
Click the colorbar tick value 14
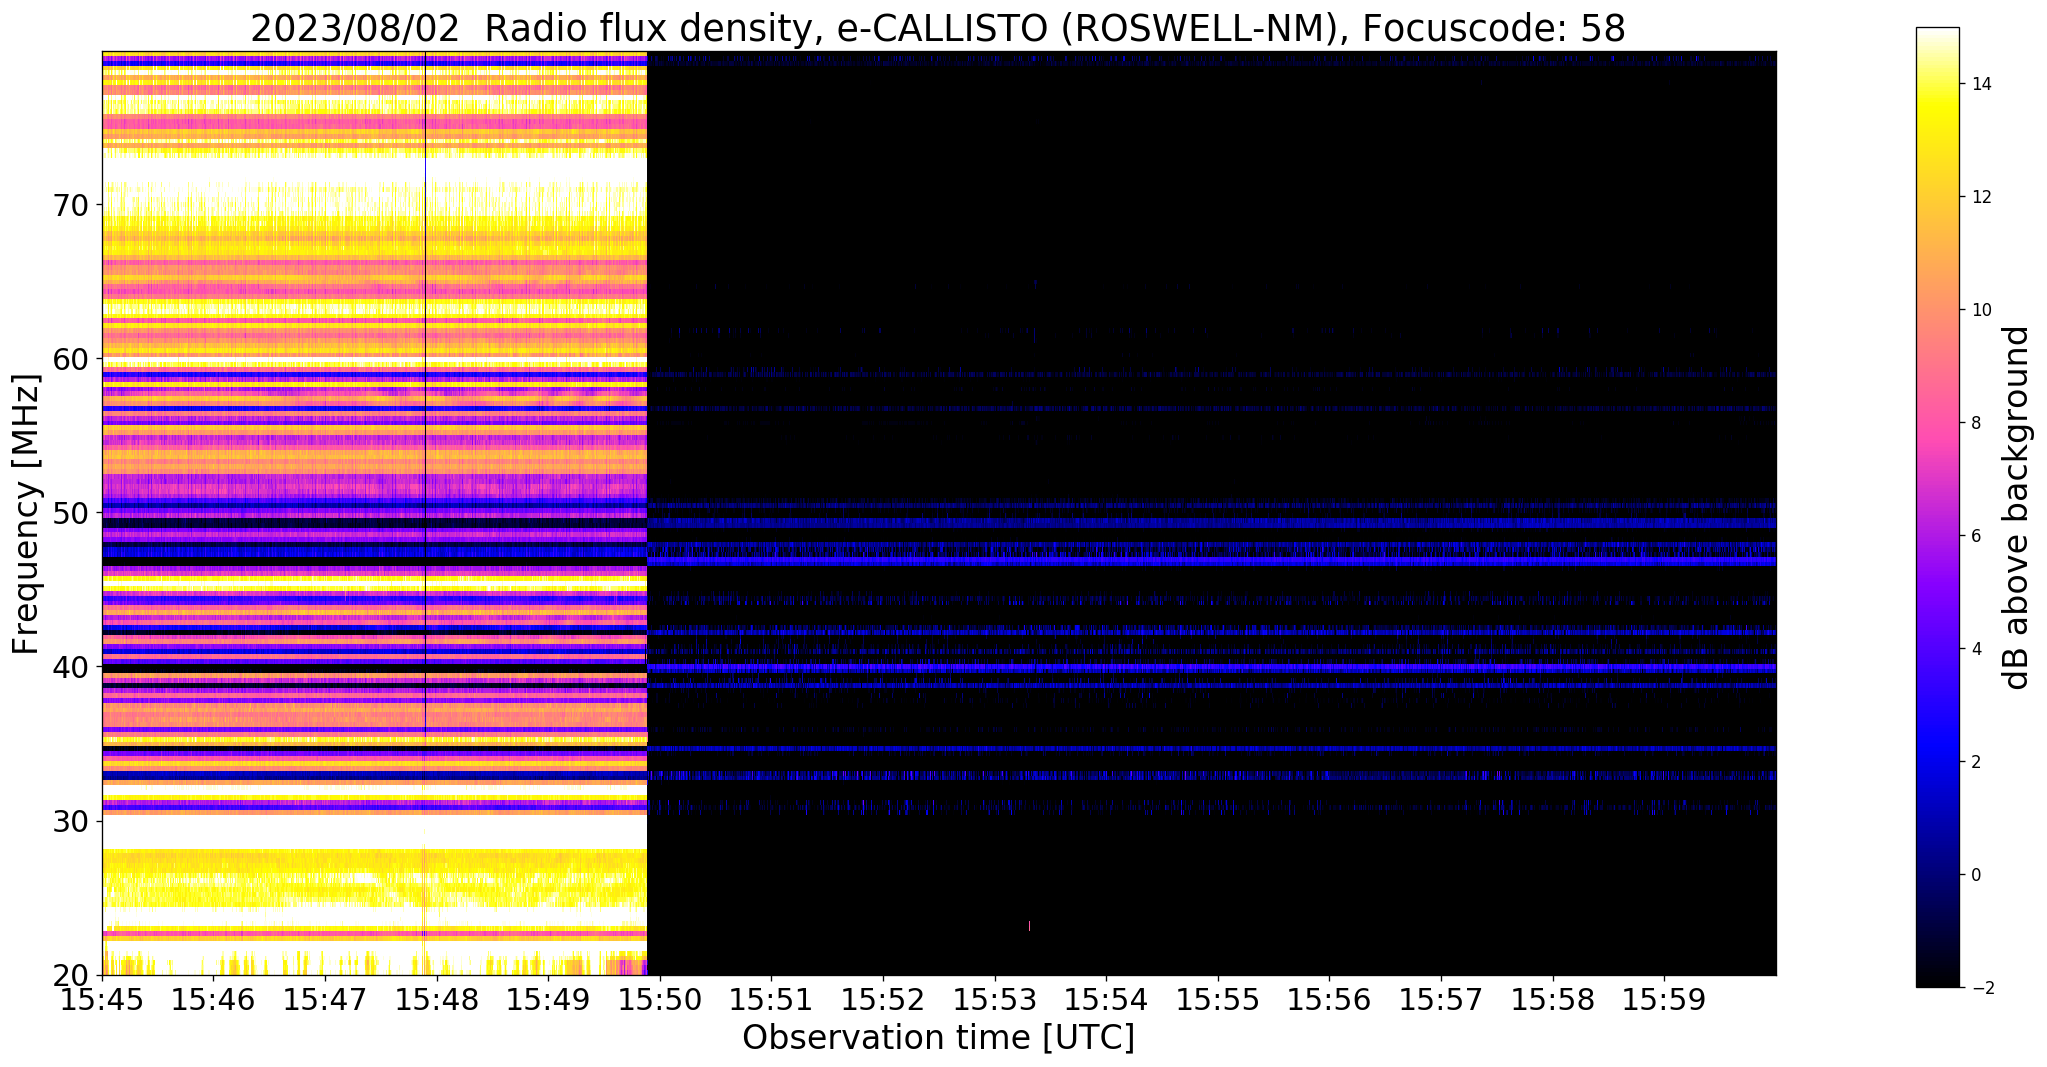tap(1980, 84)
